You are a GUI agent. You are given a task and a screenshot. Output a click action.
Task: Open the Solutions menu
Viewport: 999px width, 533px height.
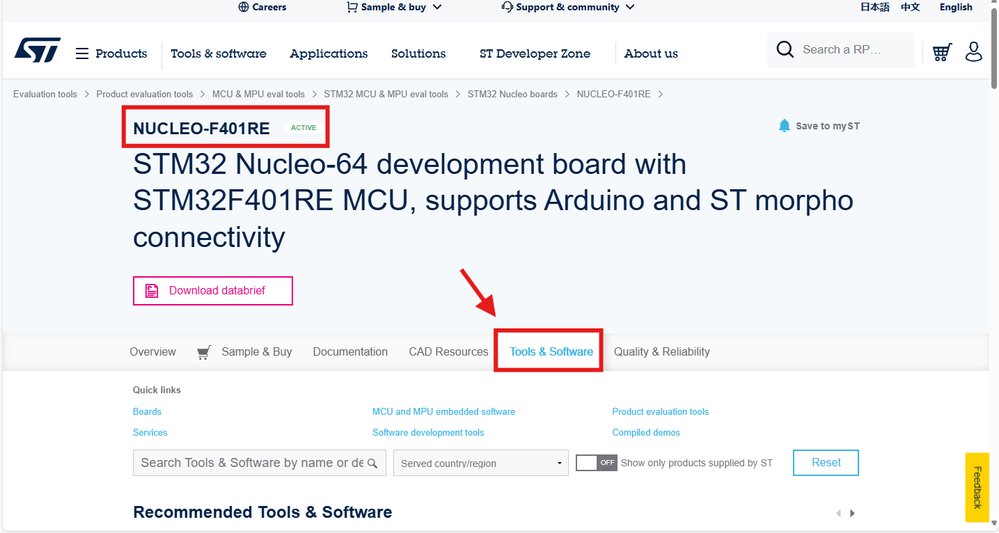click(x=419, y=53)
